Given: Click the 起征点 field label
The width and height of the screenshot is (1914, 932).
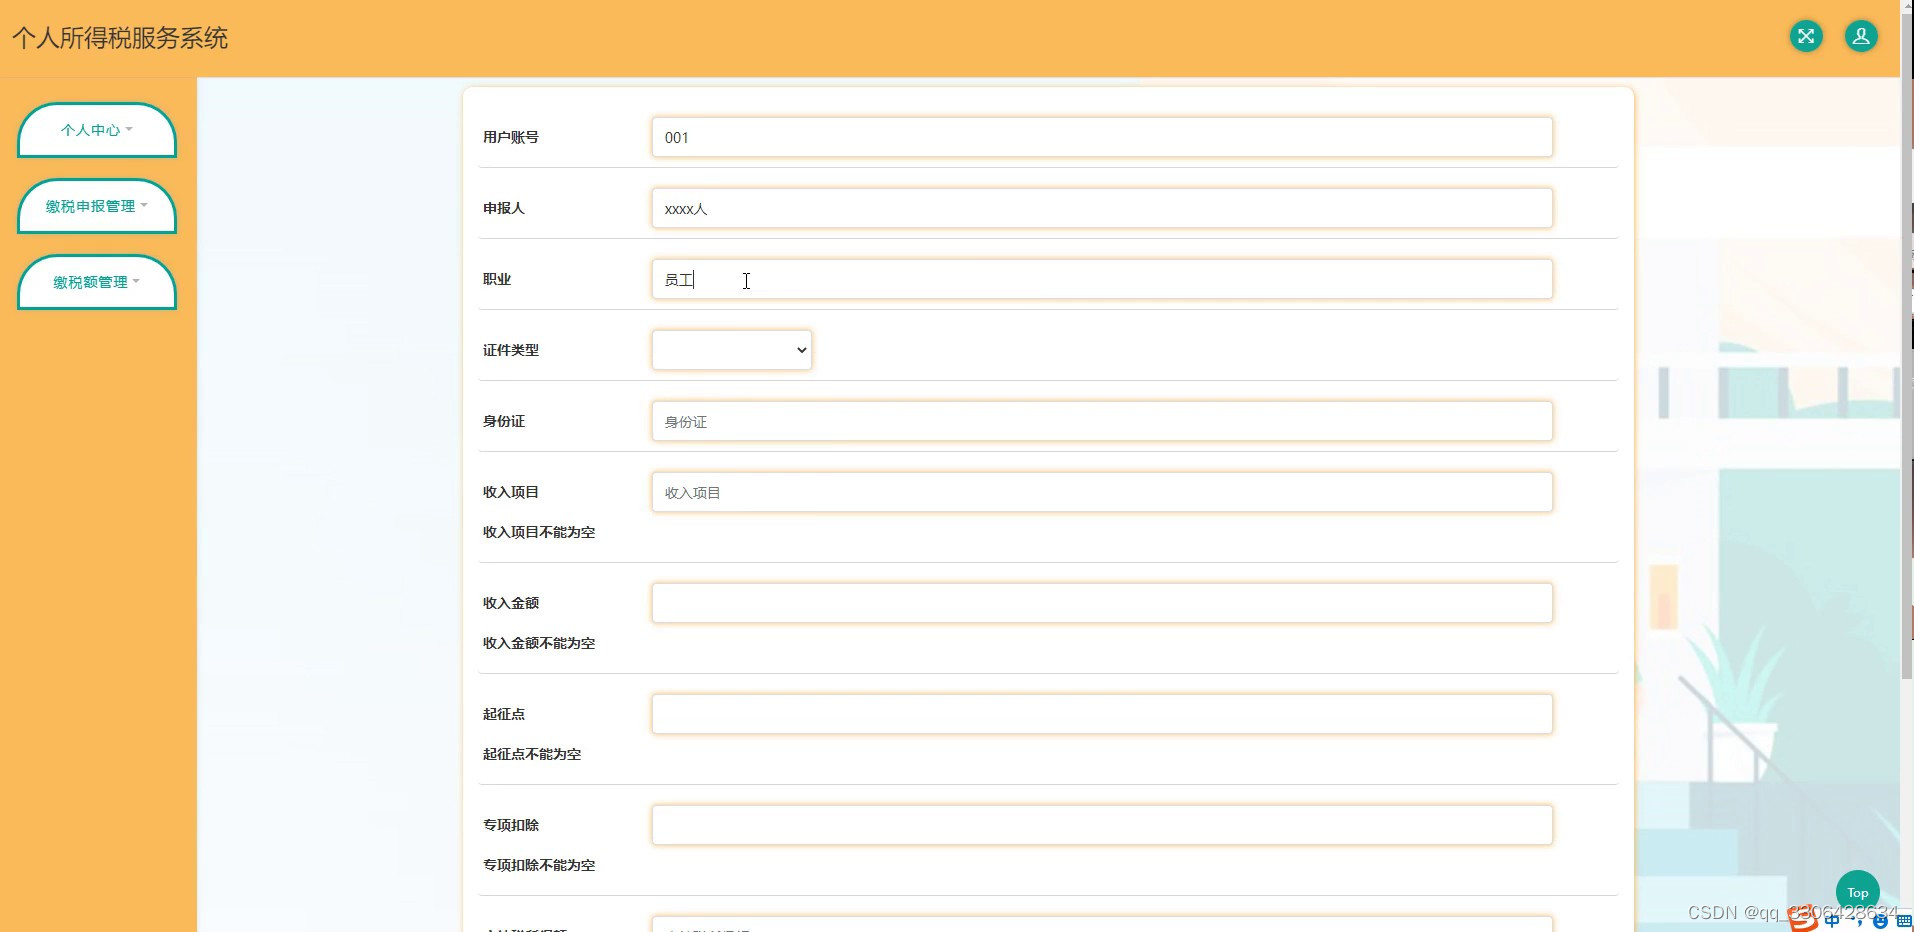Looking at the screenshot, I should [x=504, y=714].
